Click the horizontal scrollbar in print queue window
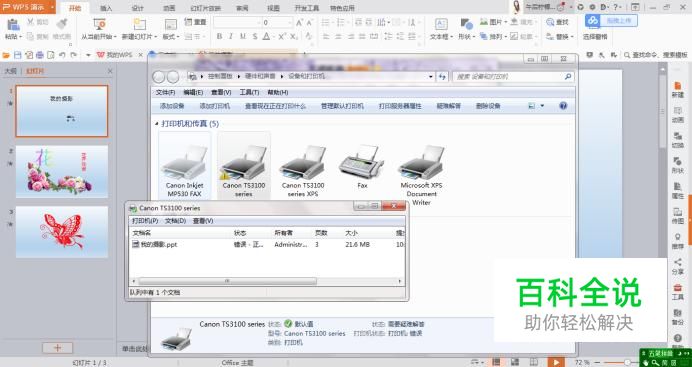 pos(227,281)
